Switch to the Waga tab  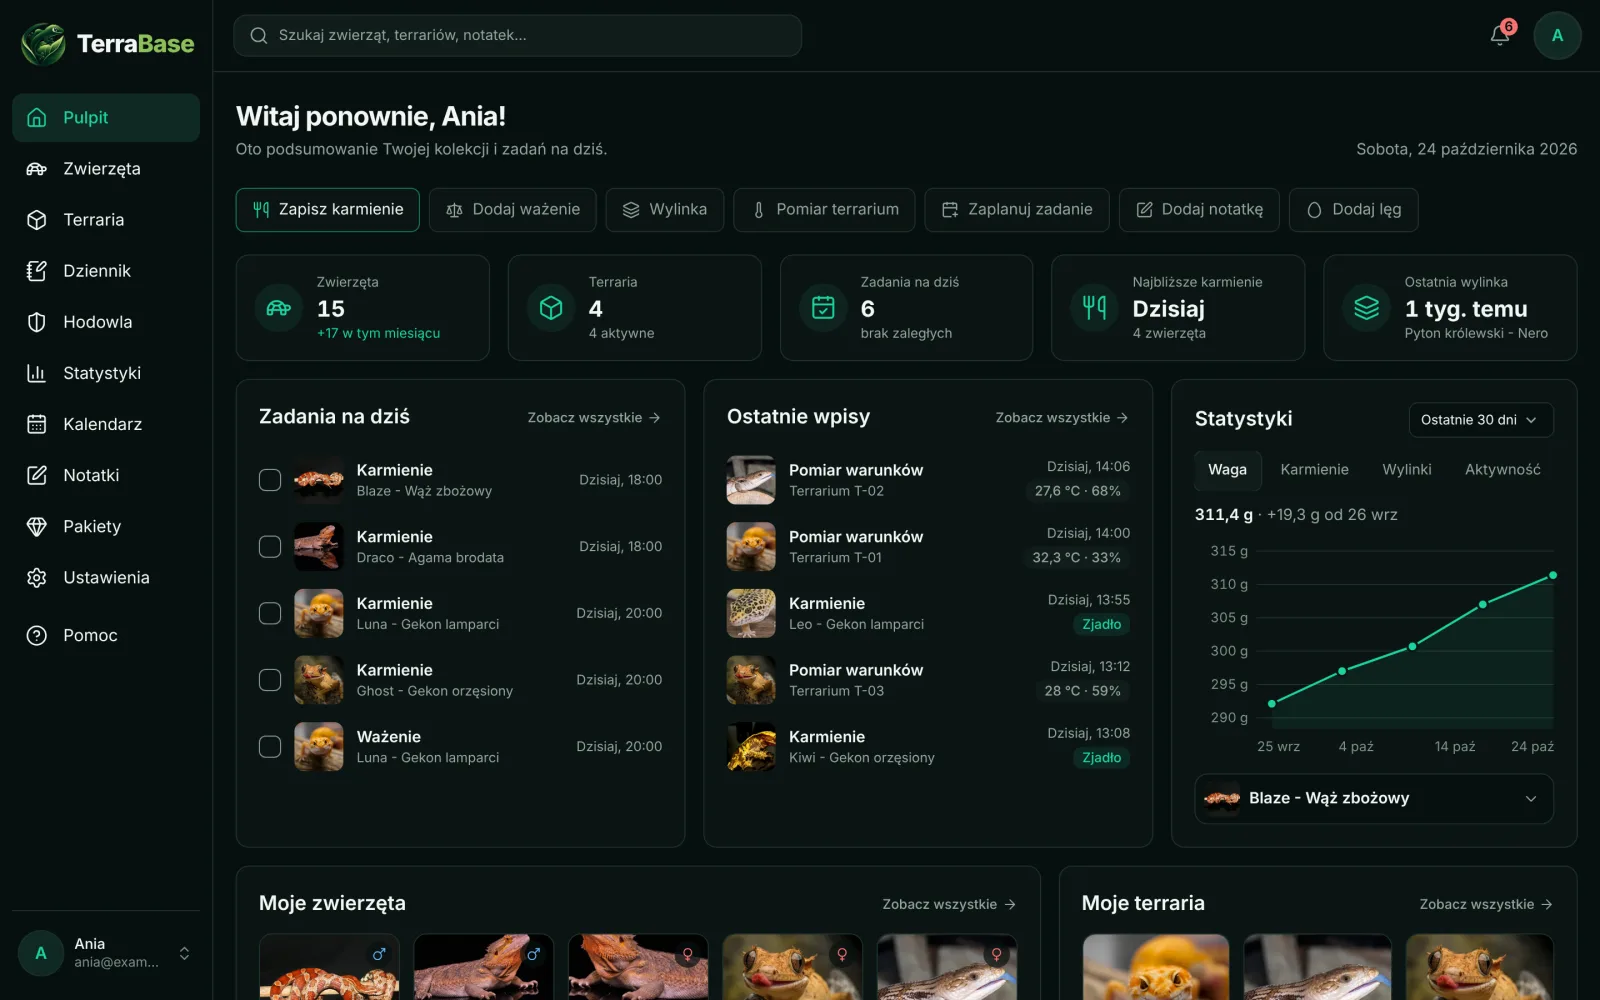[1227, 470]
